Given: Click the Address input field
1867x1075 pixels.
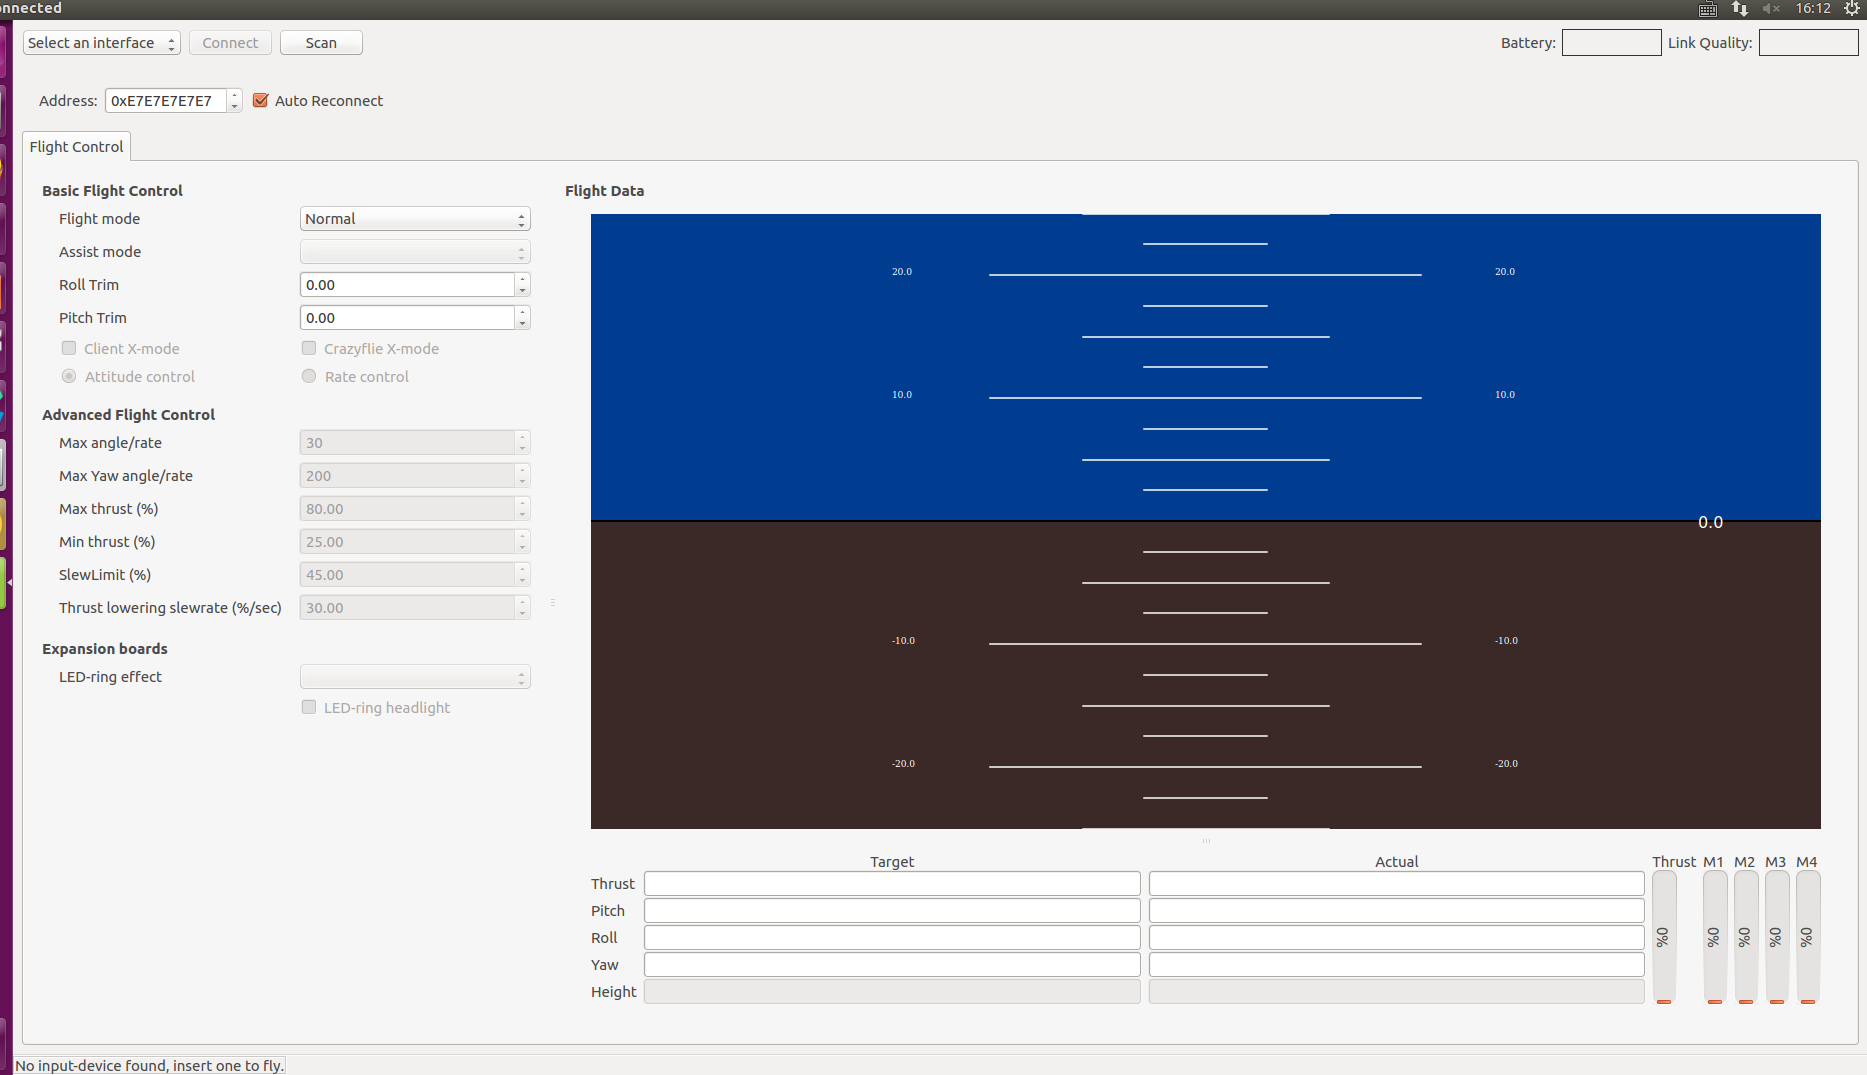Looking at the screenshot, I should coord(166,101).
